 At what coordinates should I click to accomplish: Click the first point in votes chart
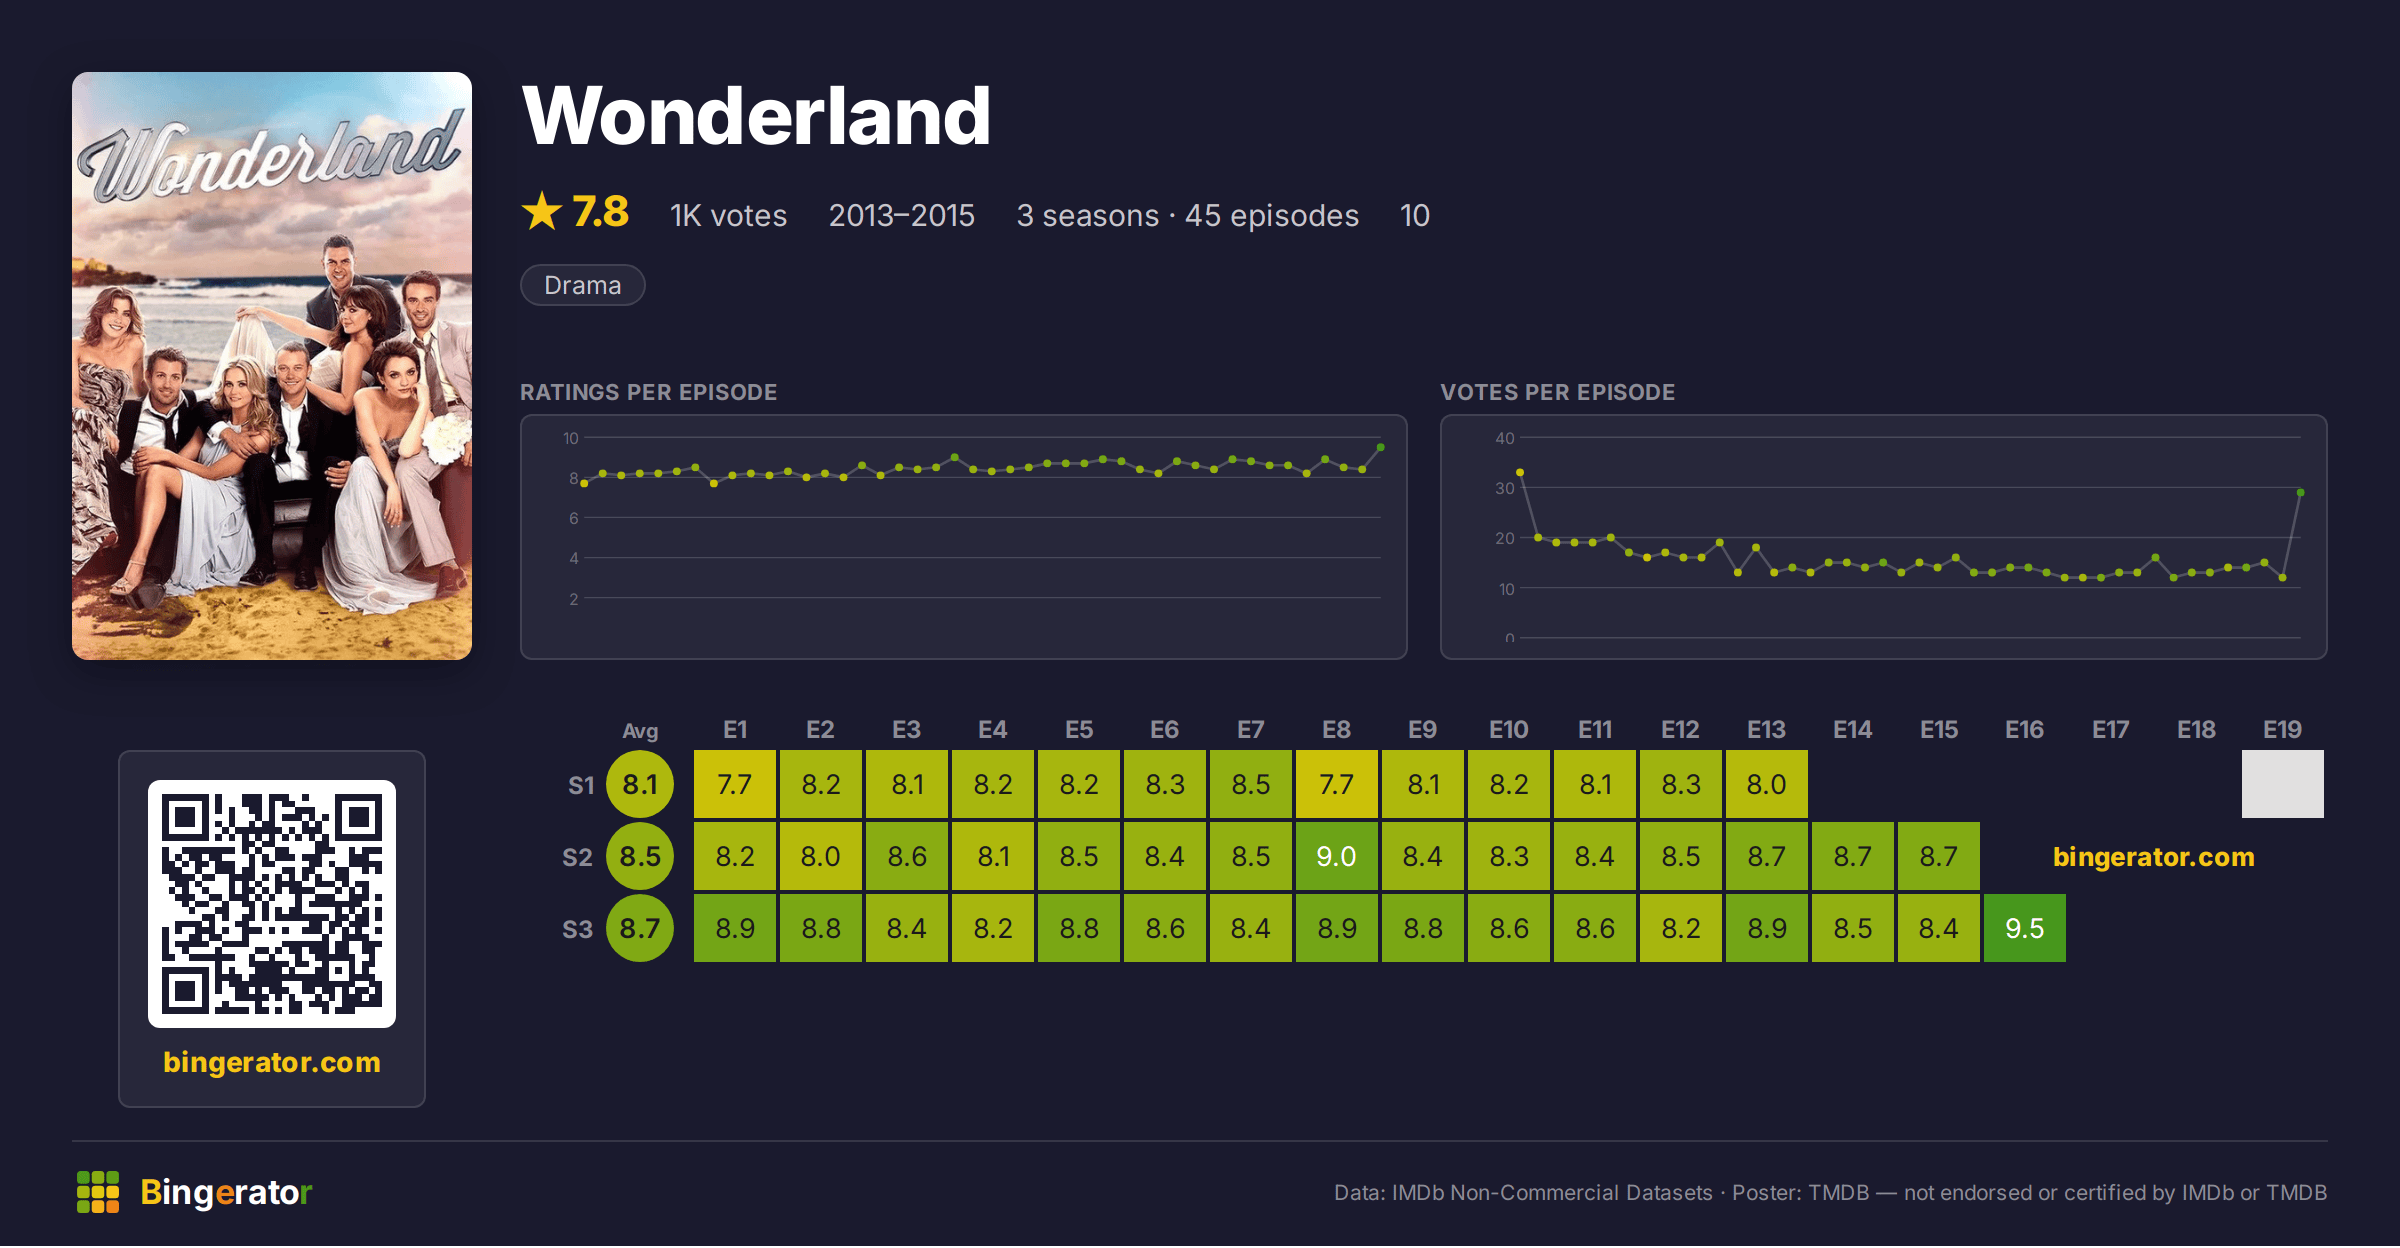click(x=1520, y=472)
